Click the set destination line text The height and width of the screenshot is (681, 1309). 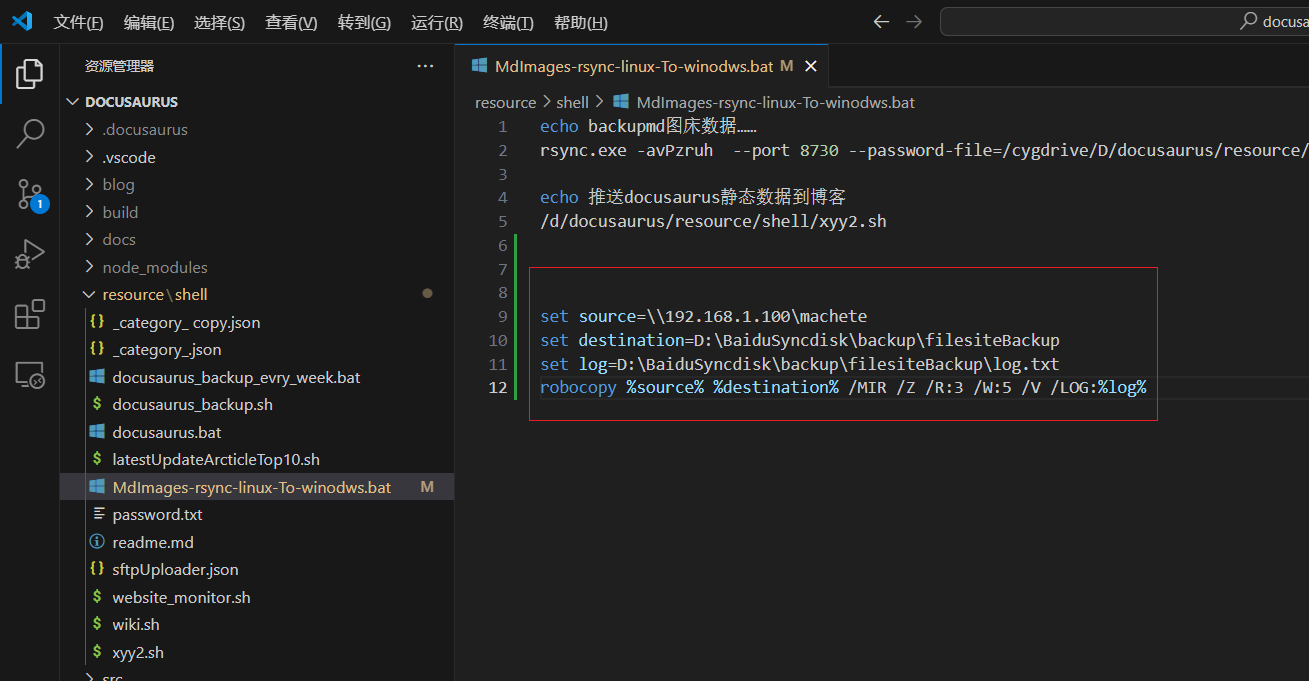coord(799,340)
